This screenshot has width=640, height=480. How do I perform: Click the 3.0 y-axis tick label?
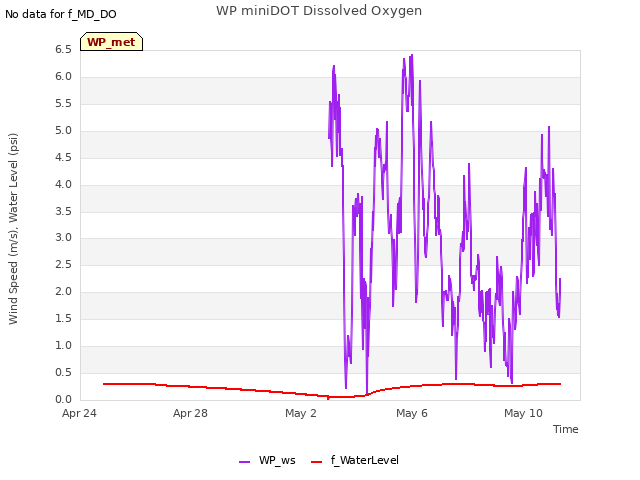point(63,238)
